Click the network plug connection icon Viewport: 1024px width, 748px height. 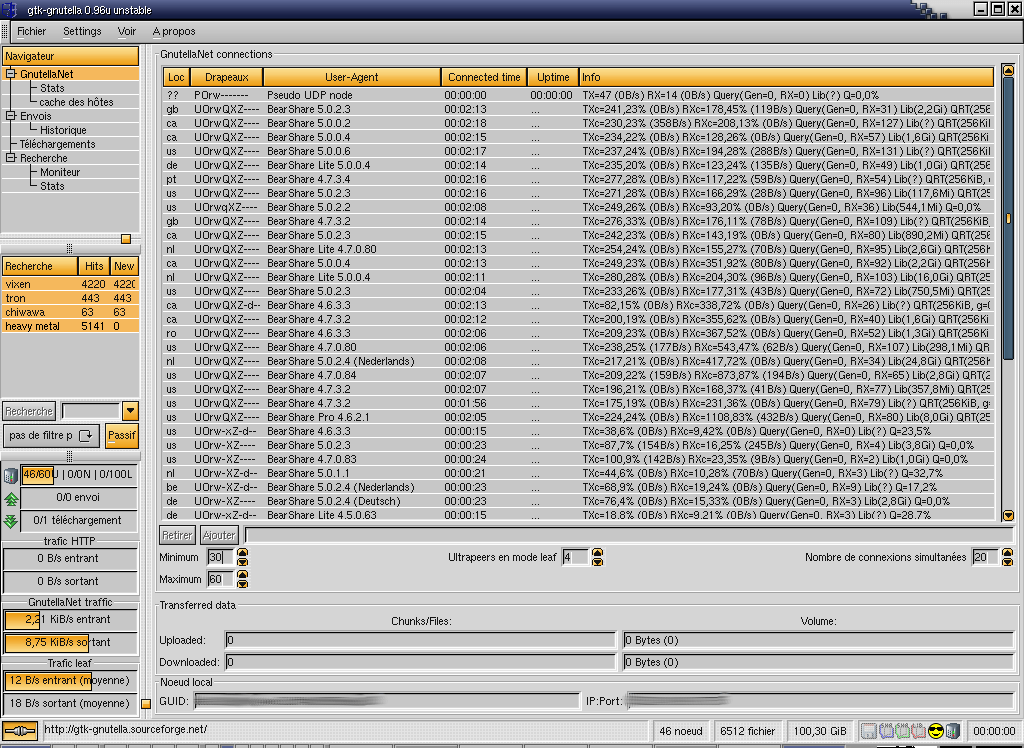coord(19,730)
